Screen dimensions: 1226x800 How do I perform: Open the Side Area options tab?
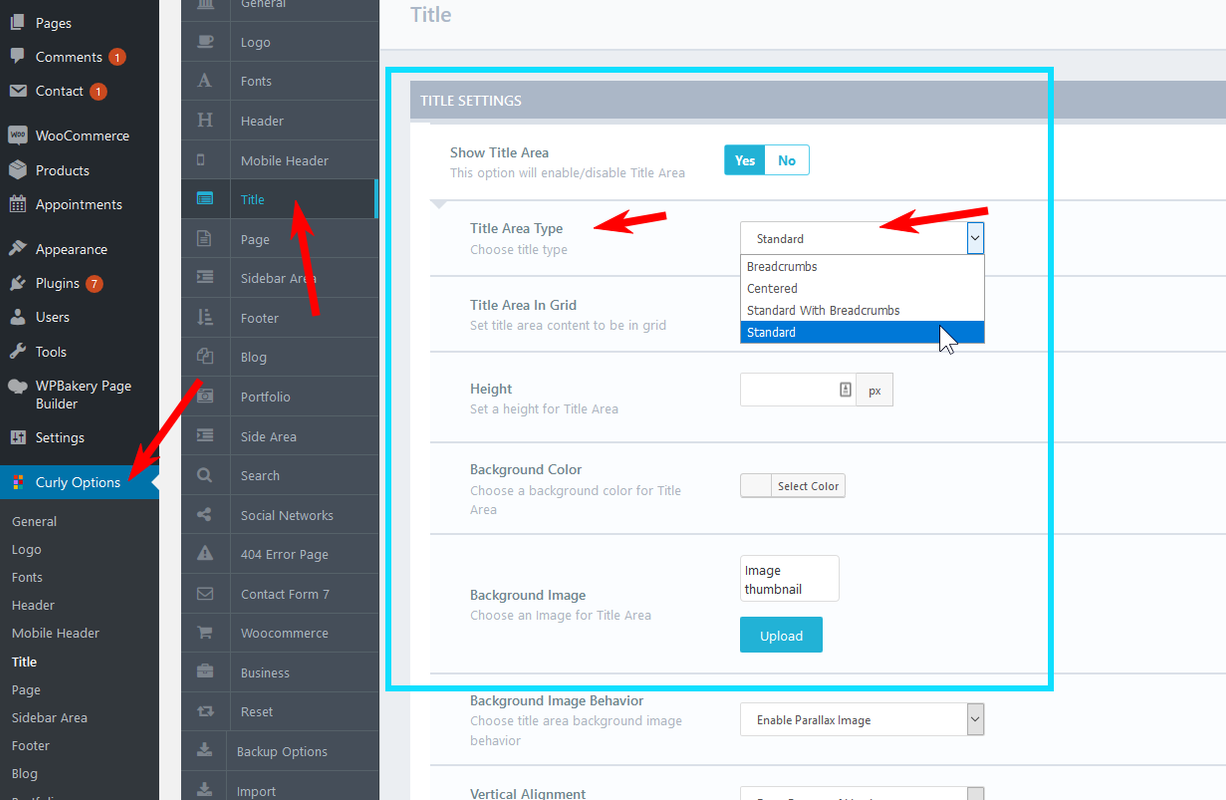279,436
